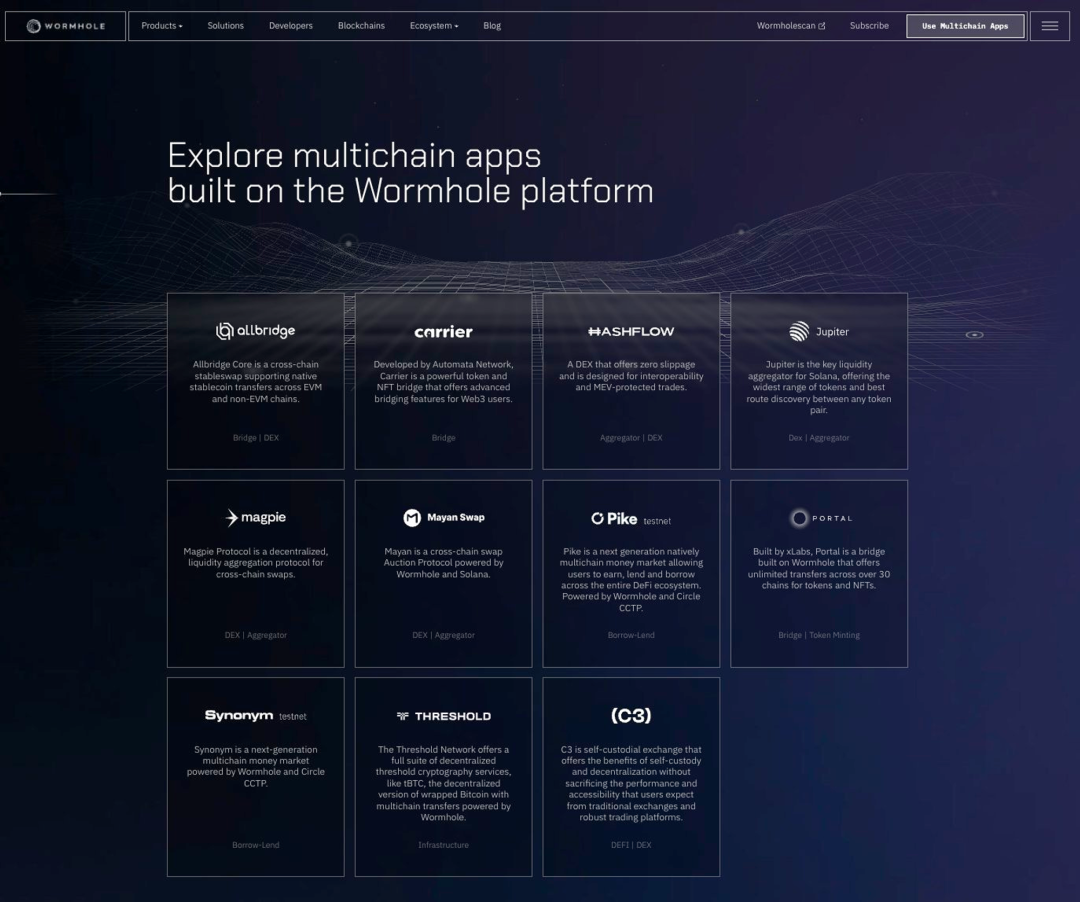The height and width of the screenshot is (902, 1080).
Task: Click the 'DEX | Aggregator' tag on Mayan Swap card
Action: [x=444, y=636]
